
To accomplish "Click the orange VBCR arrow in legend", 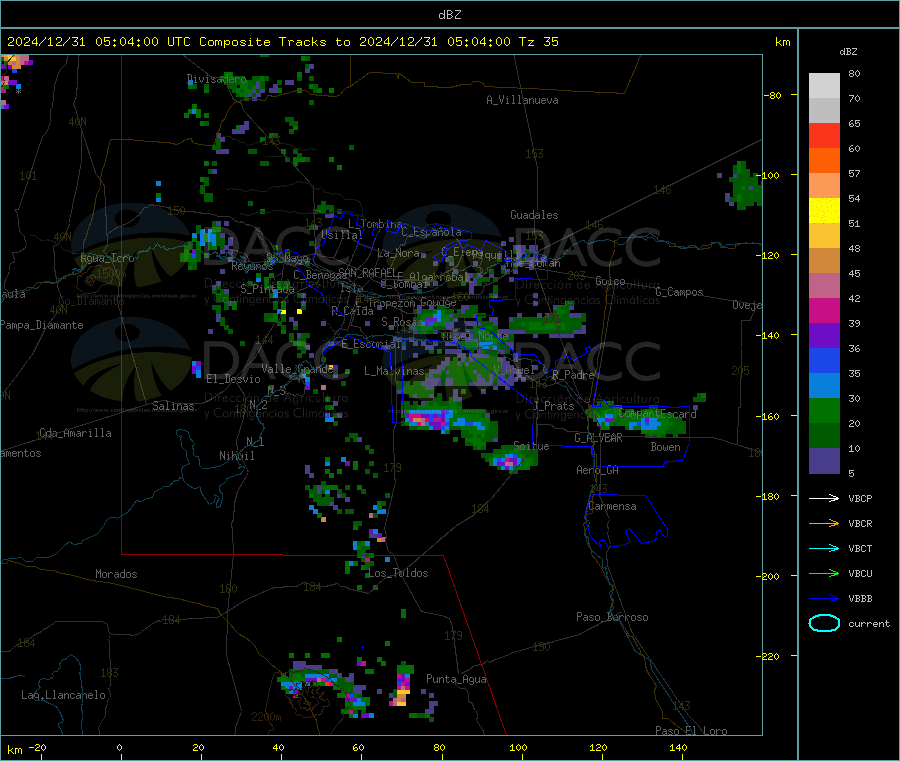I will tap(824, 523).
